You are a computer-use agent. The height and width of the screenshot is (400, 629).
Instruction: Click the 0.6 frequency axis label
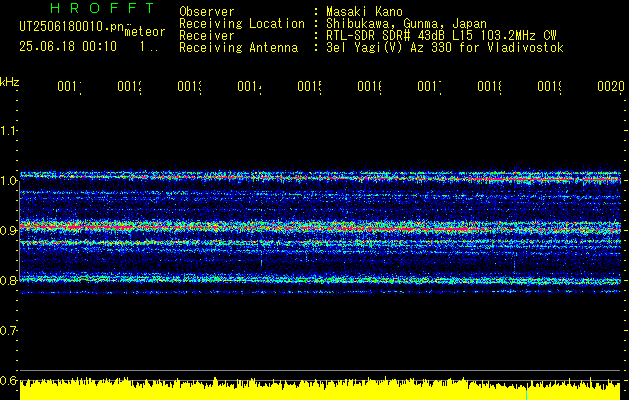pos(9,380)
